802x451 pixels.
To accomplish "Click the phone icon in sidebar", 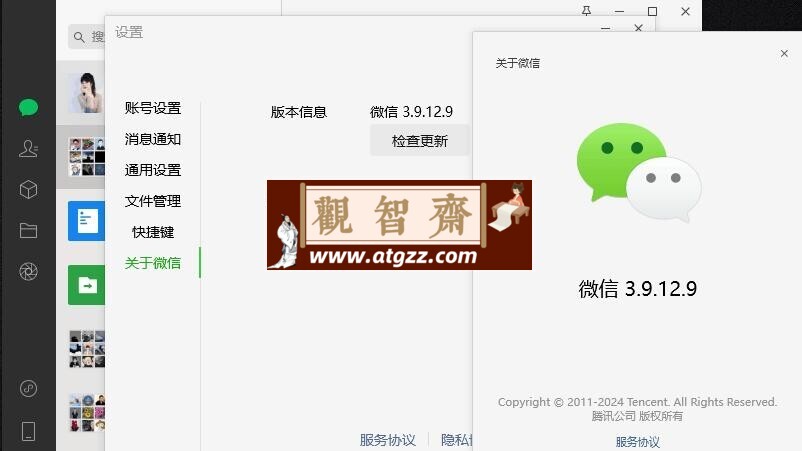I will (x=28, y=431).
